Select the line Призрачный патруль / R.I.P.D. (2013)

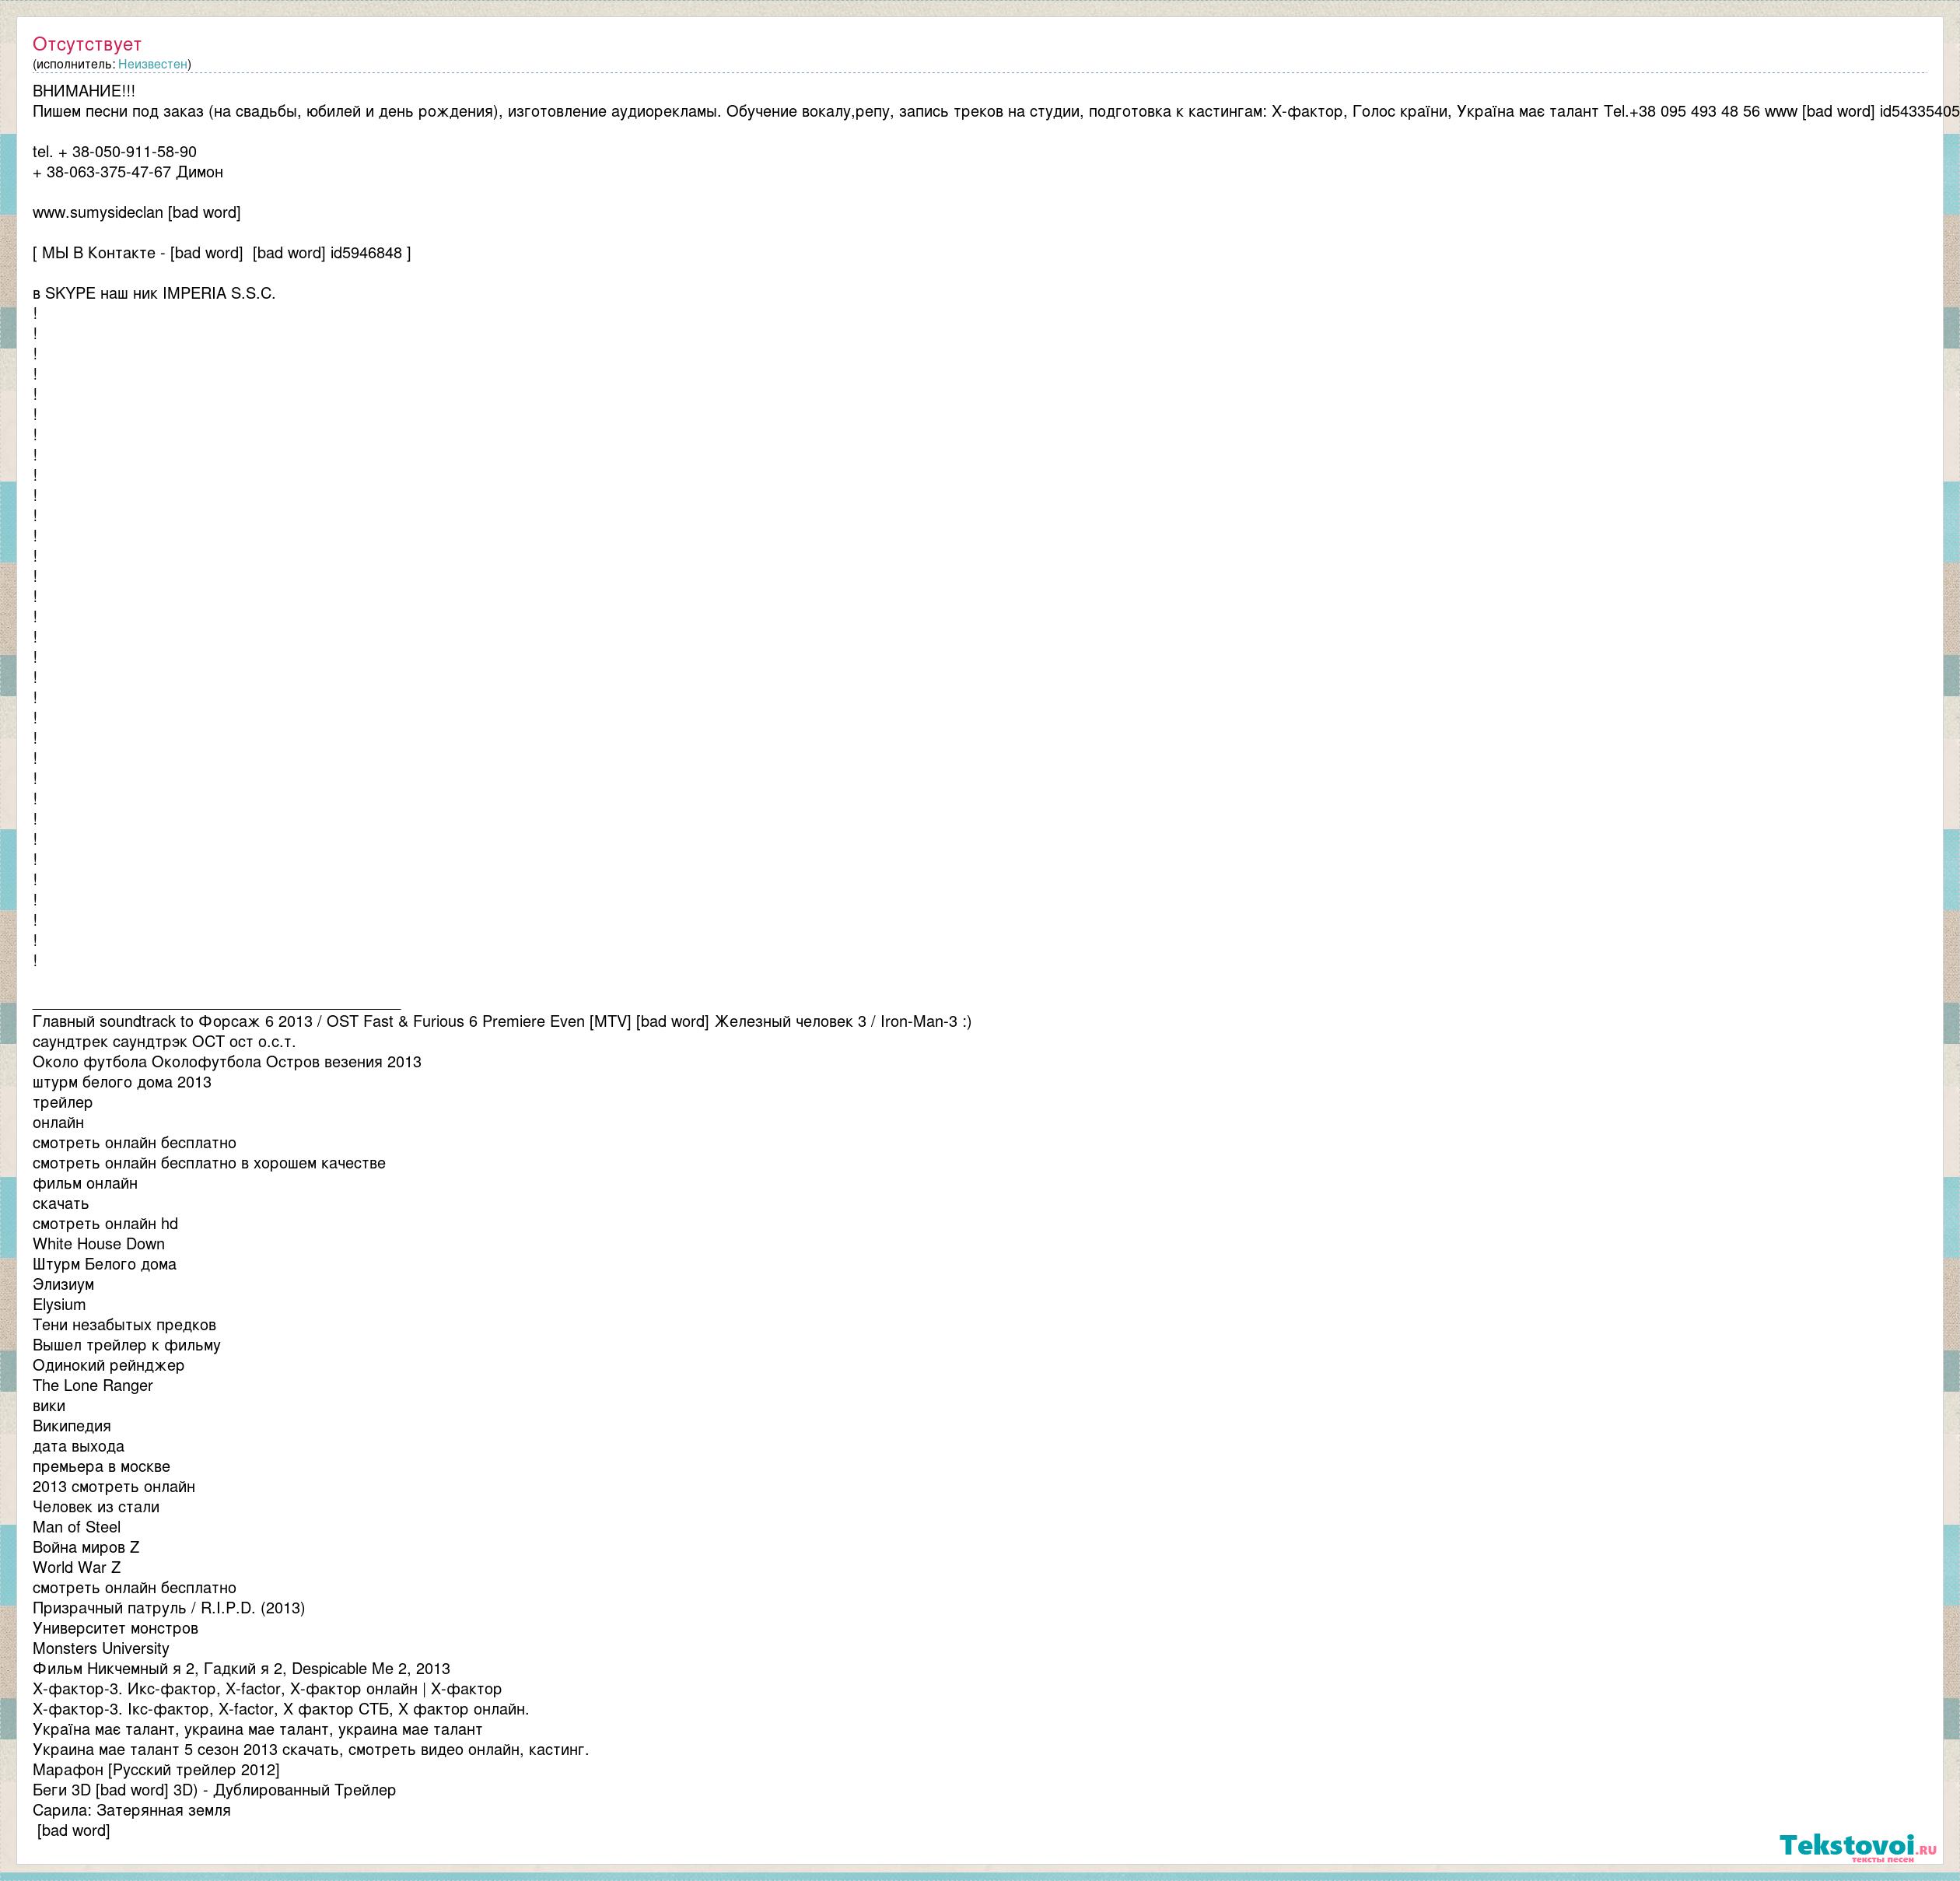pyautogui.click(x=169, y=1608)
